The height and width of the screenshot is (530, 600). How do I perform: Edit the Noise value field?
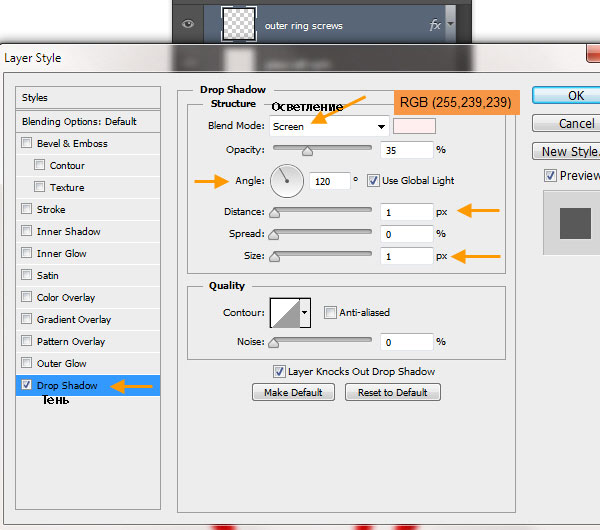click(x=407, y=342)
